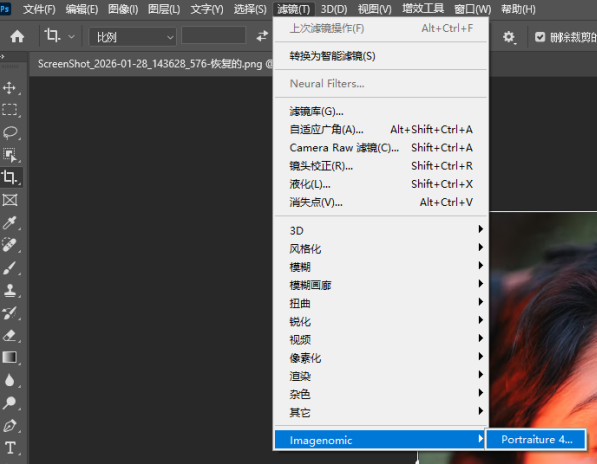
Task: Select the Spot Healing Brush tool
Action: pos(10,245)
